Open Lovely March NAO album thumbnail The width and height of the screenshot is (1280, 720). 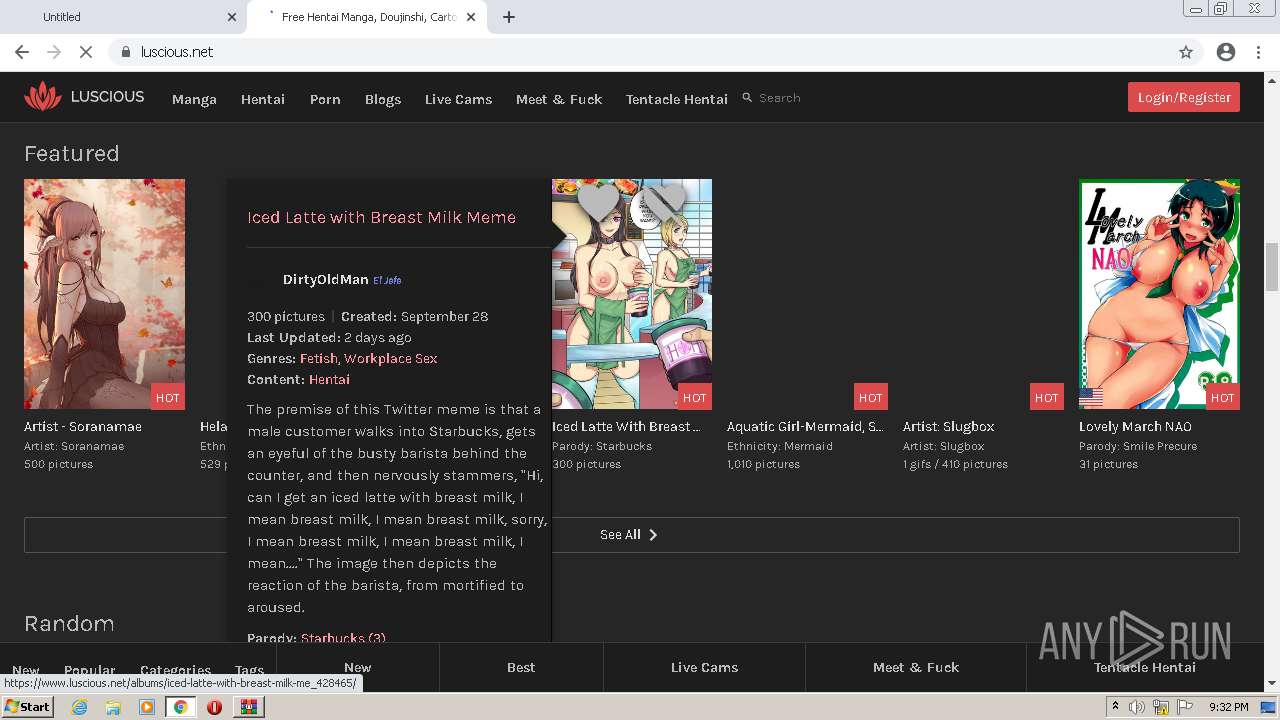(1159, 294)
